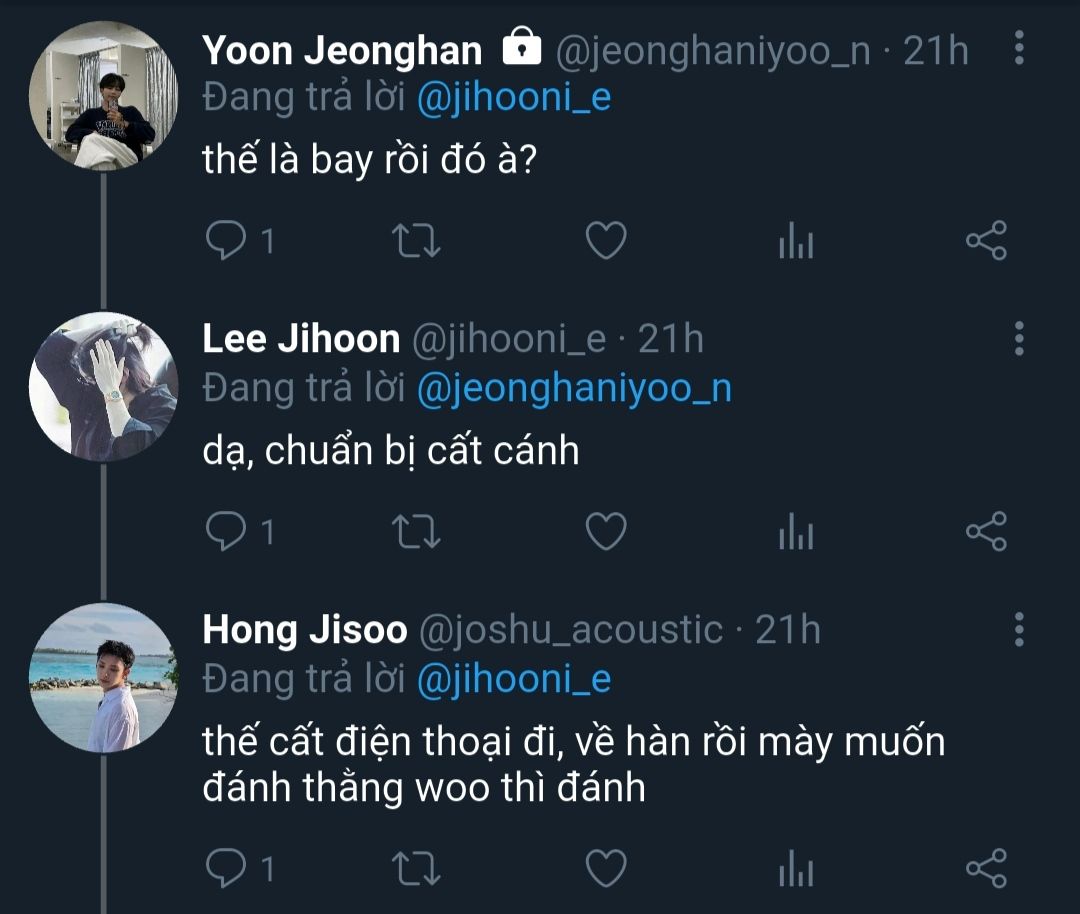This screenshot has height=914, width=1080.
Task: Share Yoon Jeonghan's tweet
Action: tap(986, 241)
